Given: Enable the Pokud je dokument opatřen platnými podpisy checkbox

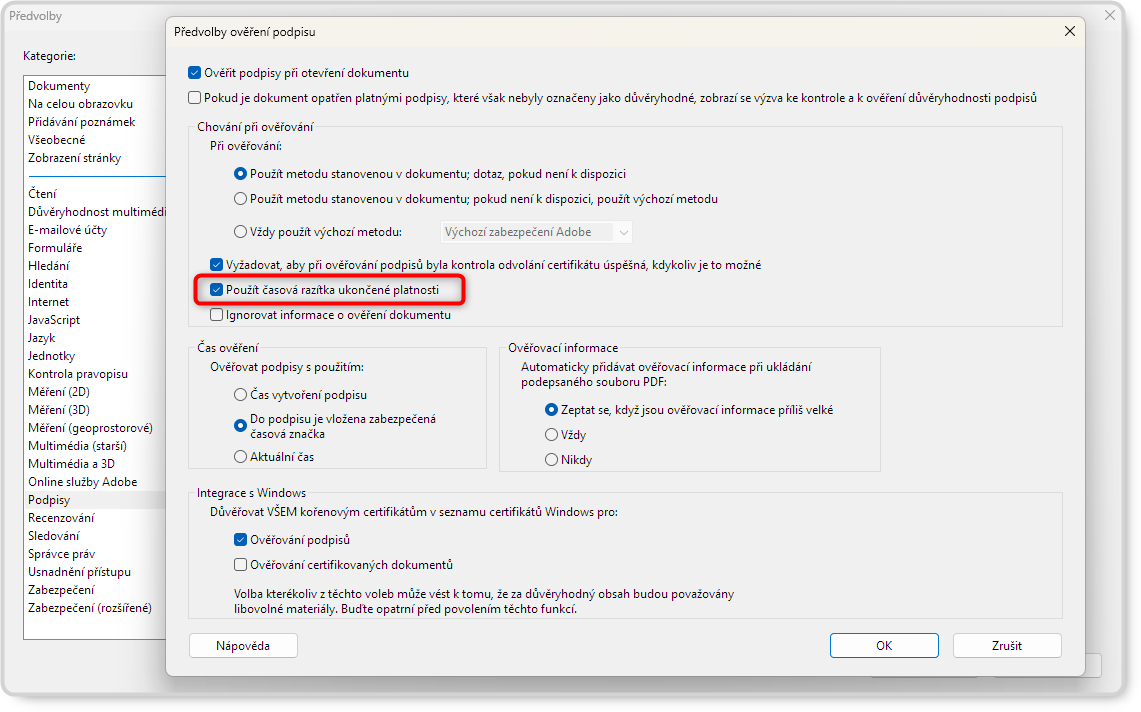Looking at the screenshot, I should pos(194,98).
